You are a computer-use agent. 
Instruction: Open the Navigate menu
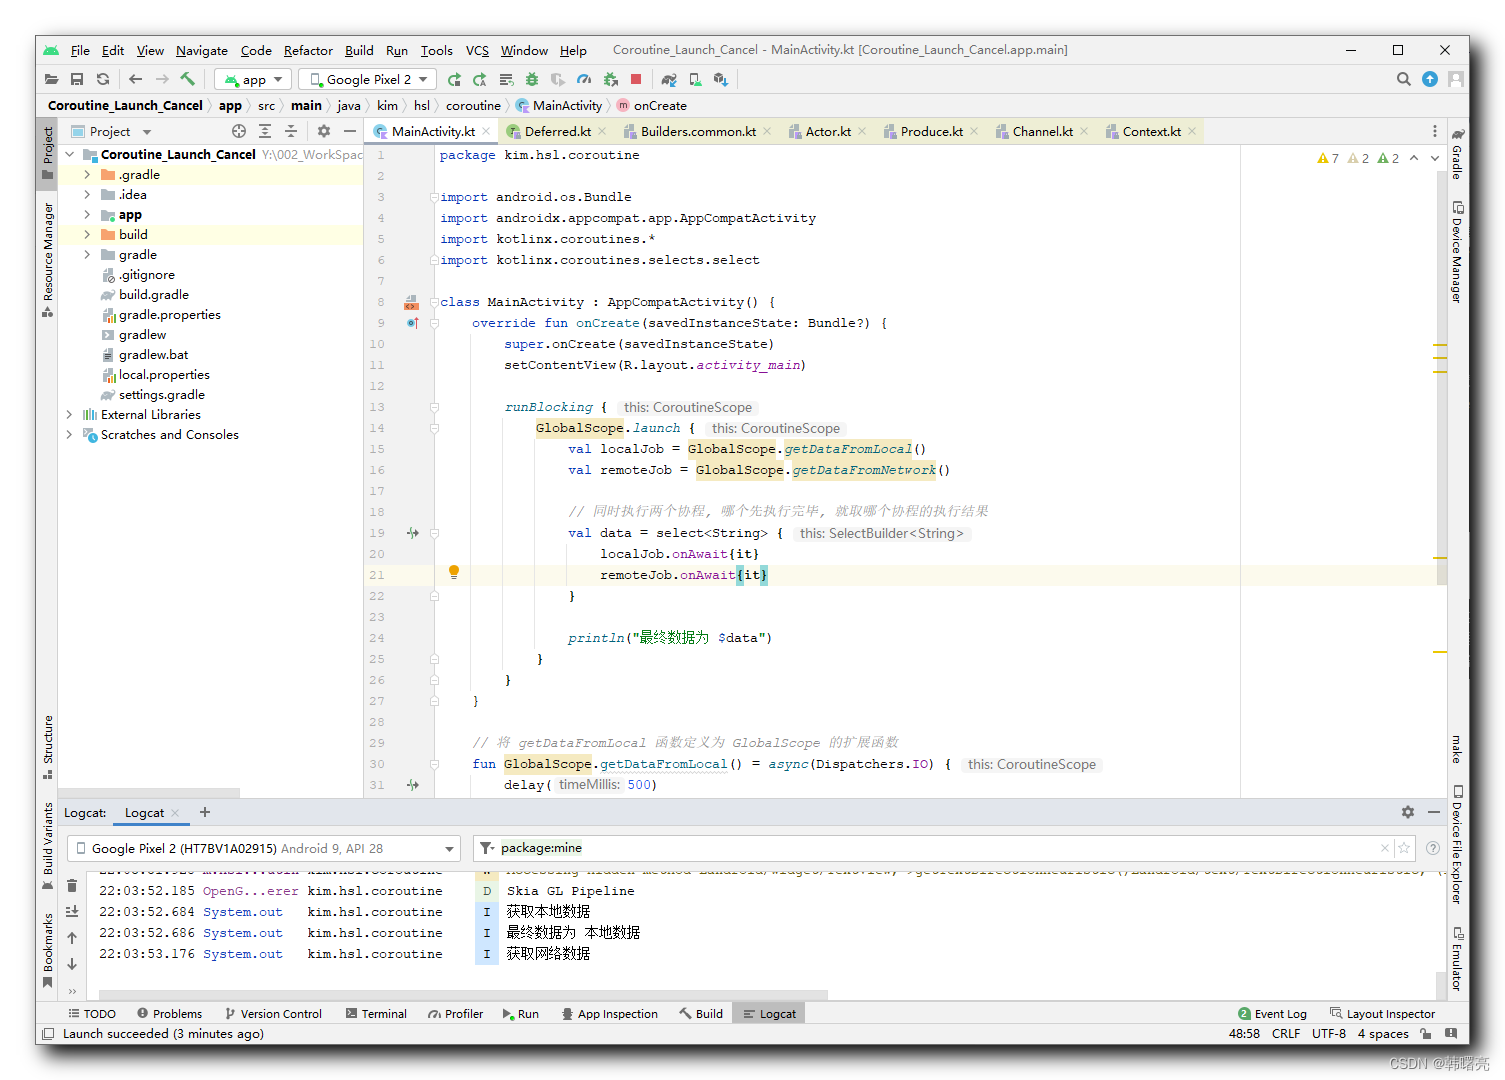pyautogui.click(x=202, y=50)
